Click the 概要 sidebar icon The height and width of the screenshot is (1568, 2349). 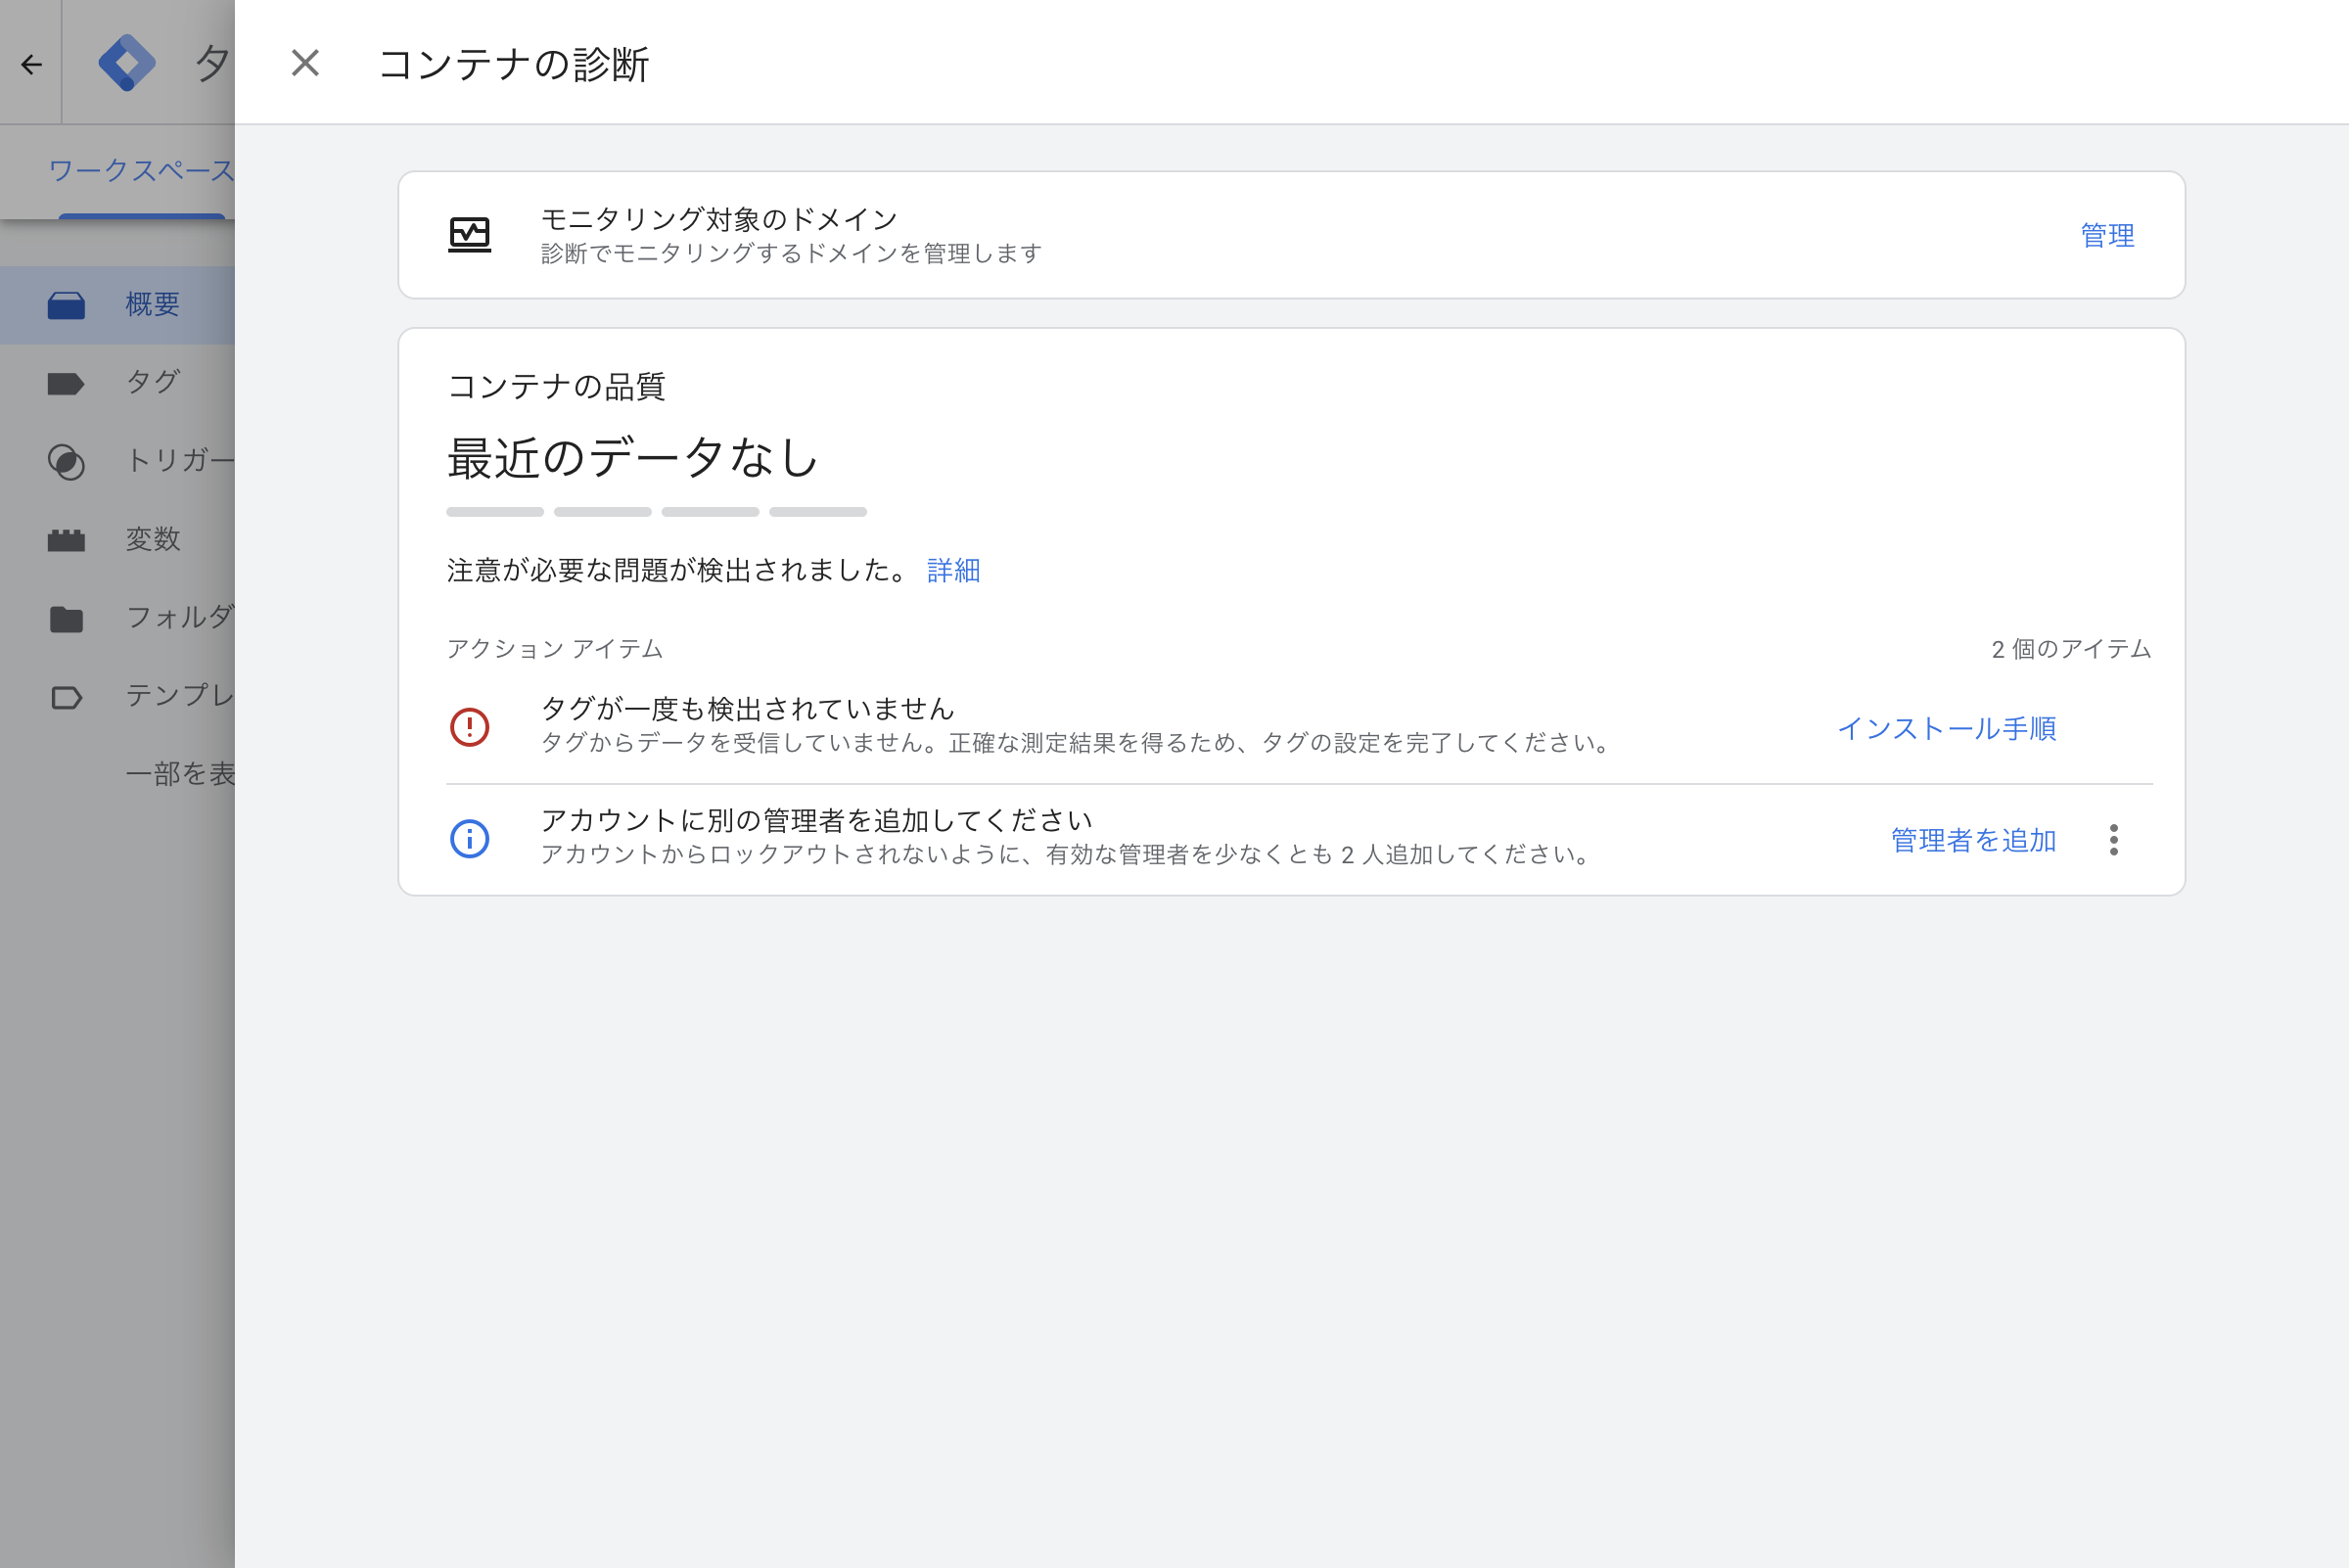tap(66, 305)
